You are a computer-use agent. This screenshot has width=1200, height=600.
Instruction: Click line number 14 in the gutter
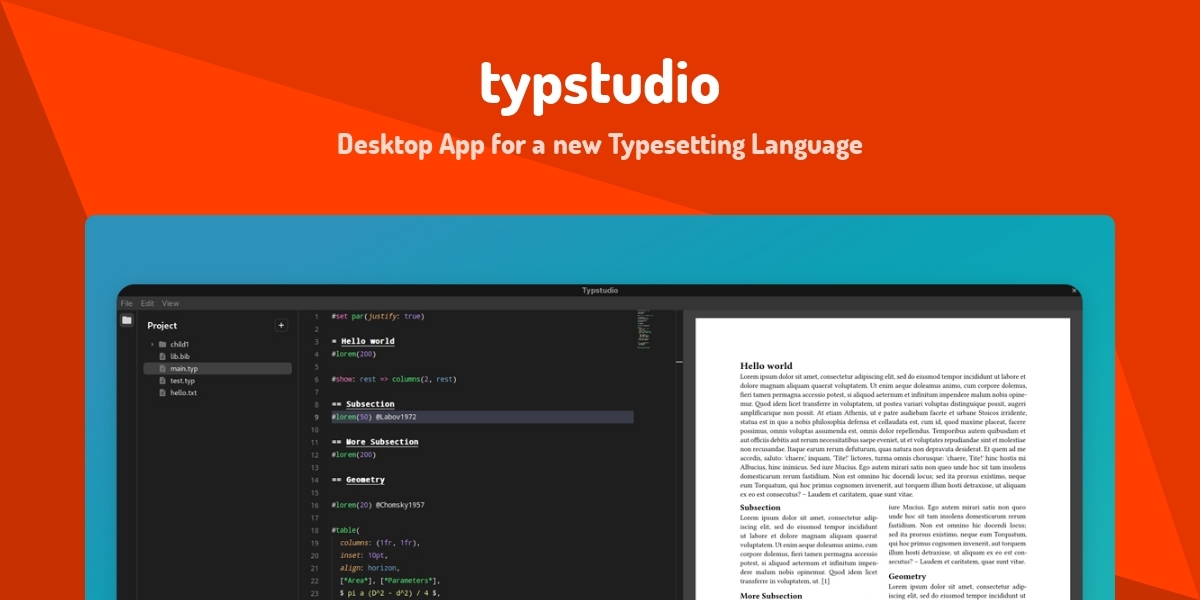pos(314,480)
